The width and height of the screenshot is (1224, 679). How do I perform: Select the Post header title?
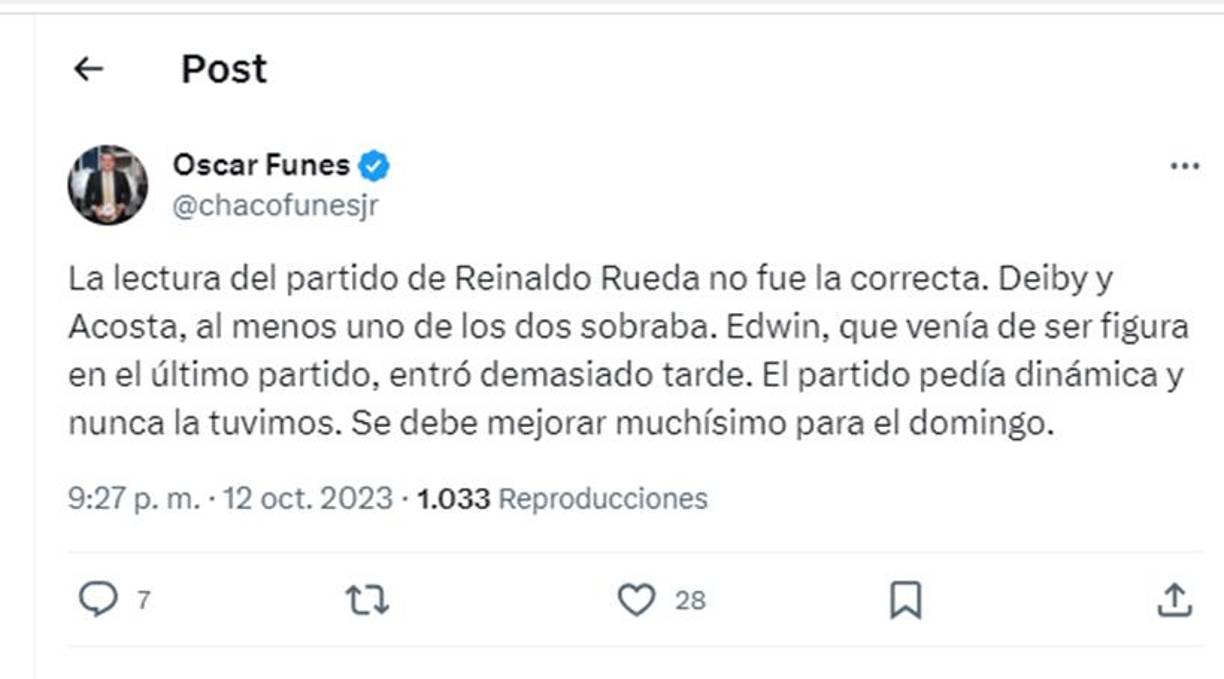[222, 68]
